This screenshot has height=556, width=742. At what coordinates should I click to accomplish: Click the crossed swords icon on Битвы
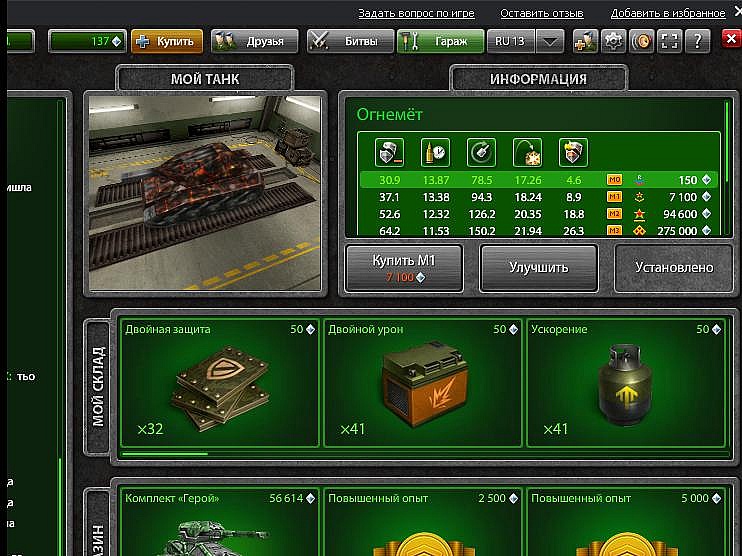pyautogui.click(x=320, y=41)
